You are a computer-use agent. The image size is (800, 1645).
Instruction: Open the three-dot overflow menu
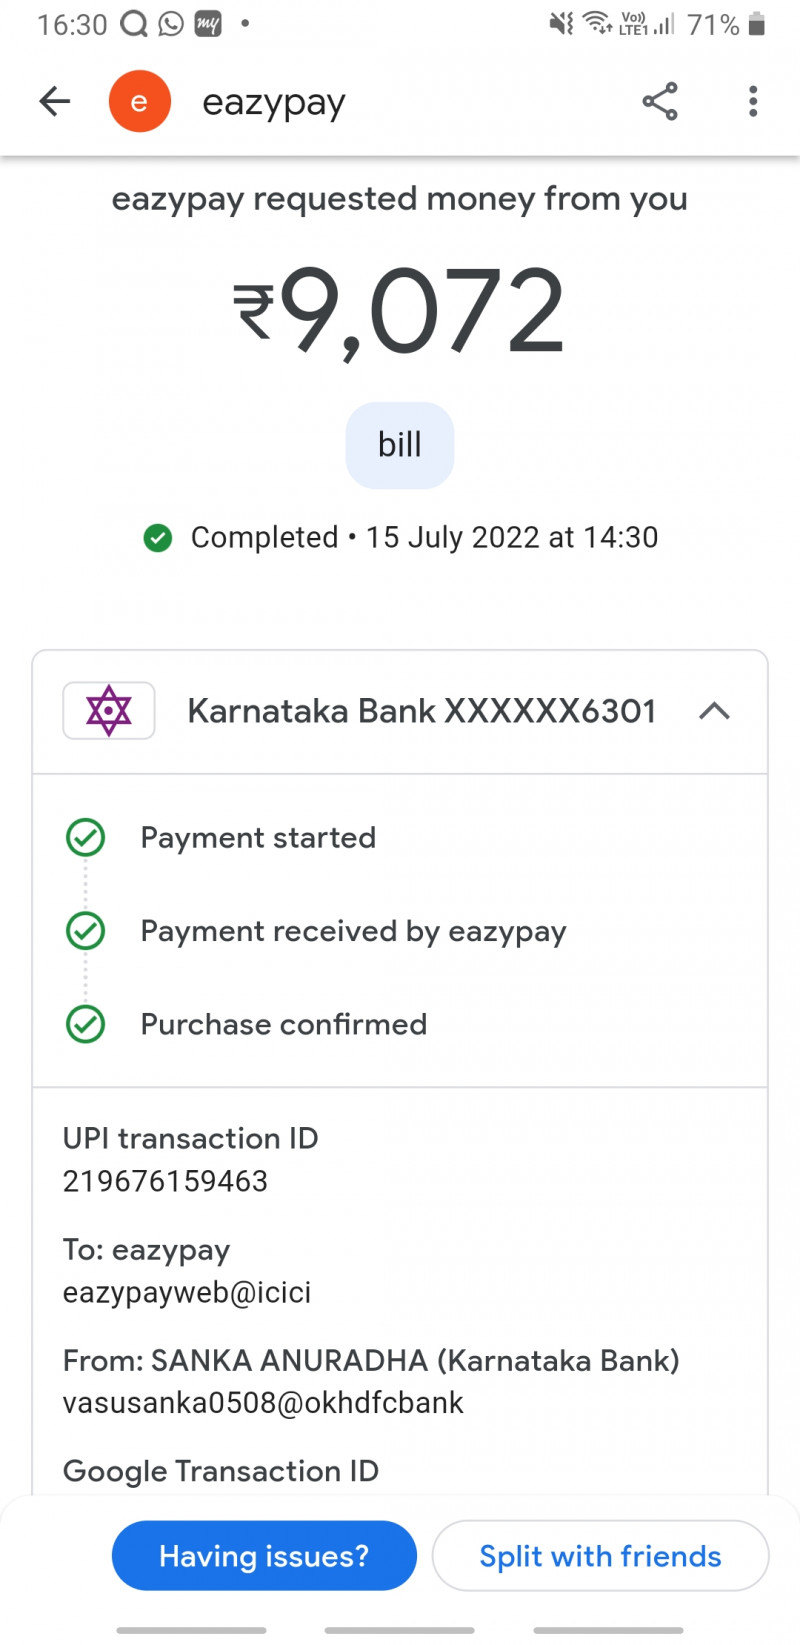(753, 101)
